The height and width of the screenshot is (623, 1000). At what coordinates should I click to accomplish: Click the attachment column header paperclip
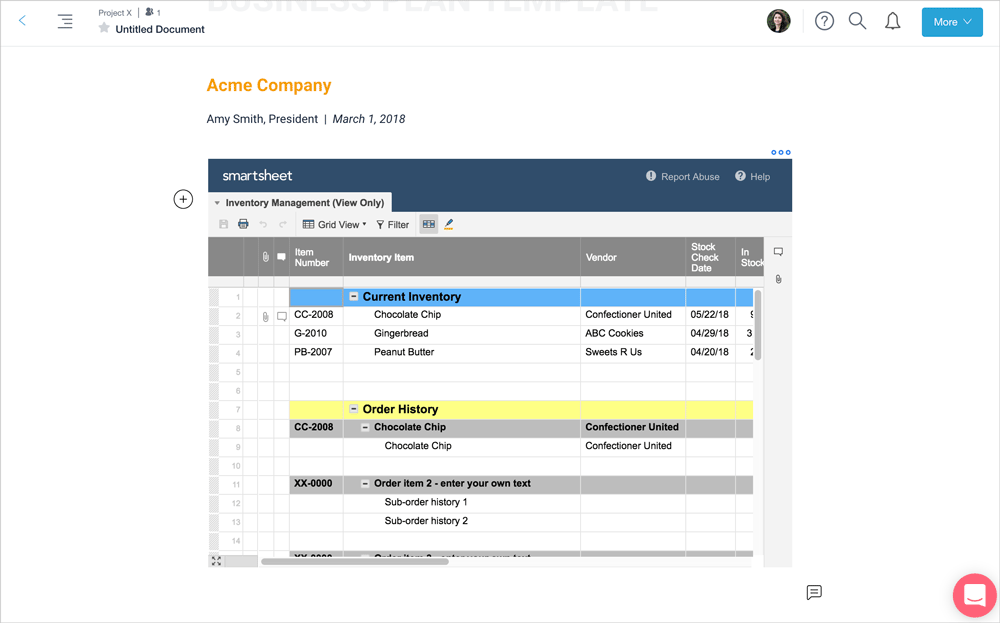265,257
